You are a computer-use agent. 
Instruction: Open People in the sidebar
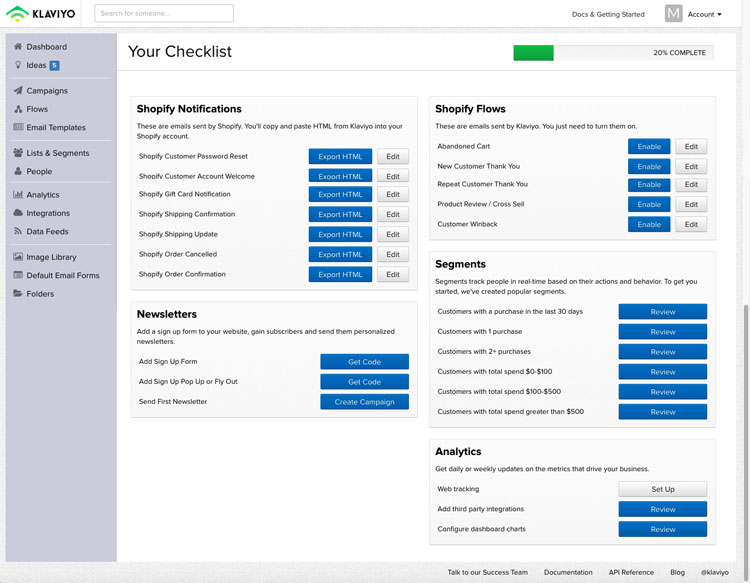39,171
